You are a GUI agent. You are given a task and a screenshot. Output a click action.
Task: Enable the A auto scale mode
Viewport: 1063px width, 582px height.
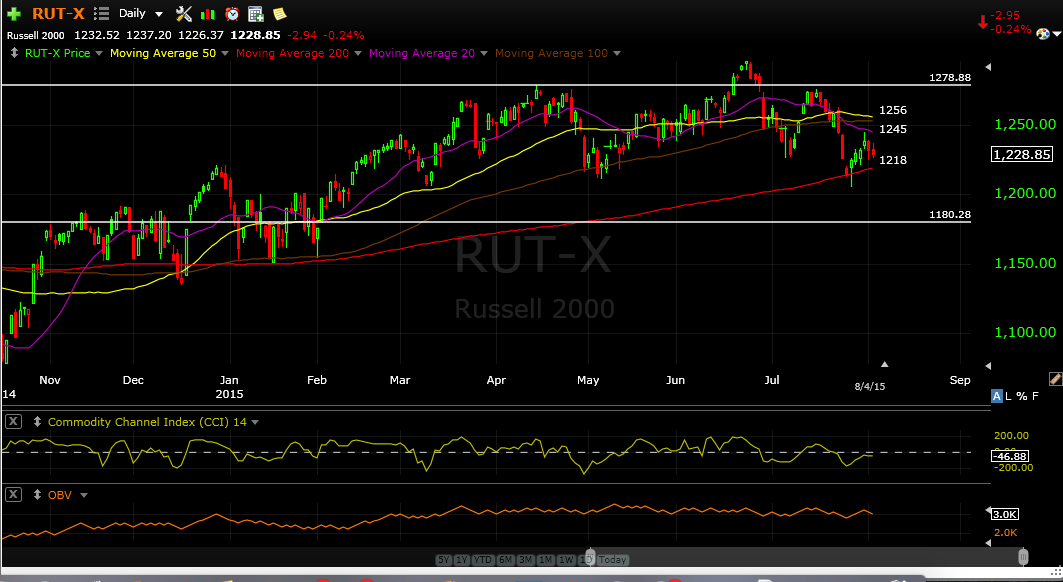pyautogui.click(x=997, y=396)
